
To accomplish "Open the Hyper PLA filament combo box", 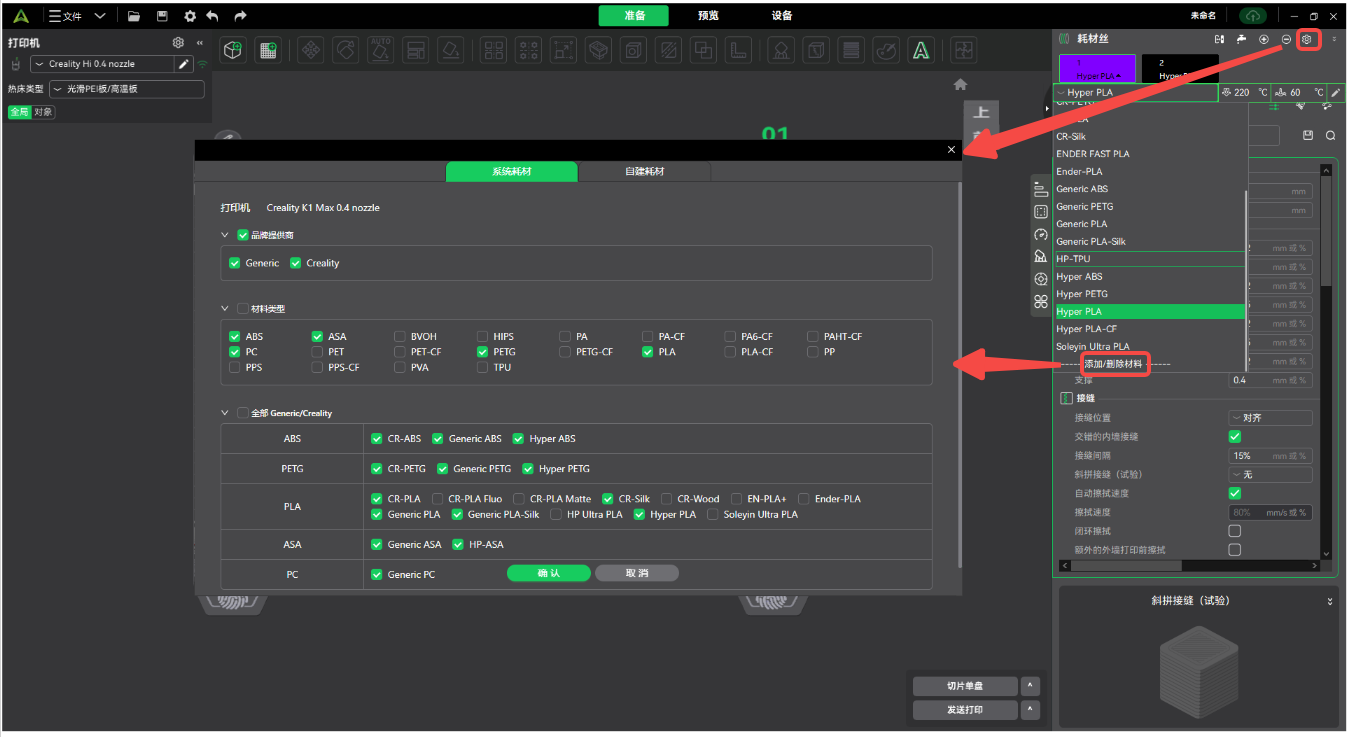I will (x=1135, y=92).
